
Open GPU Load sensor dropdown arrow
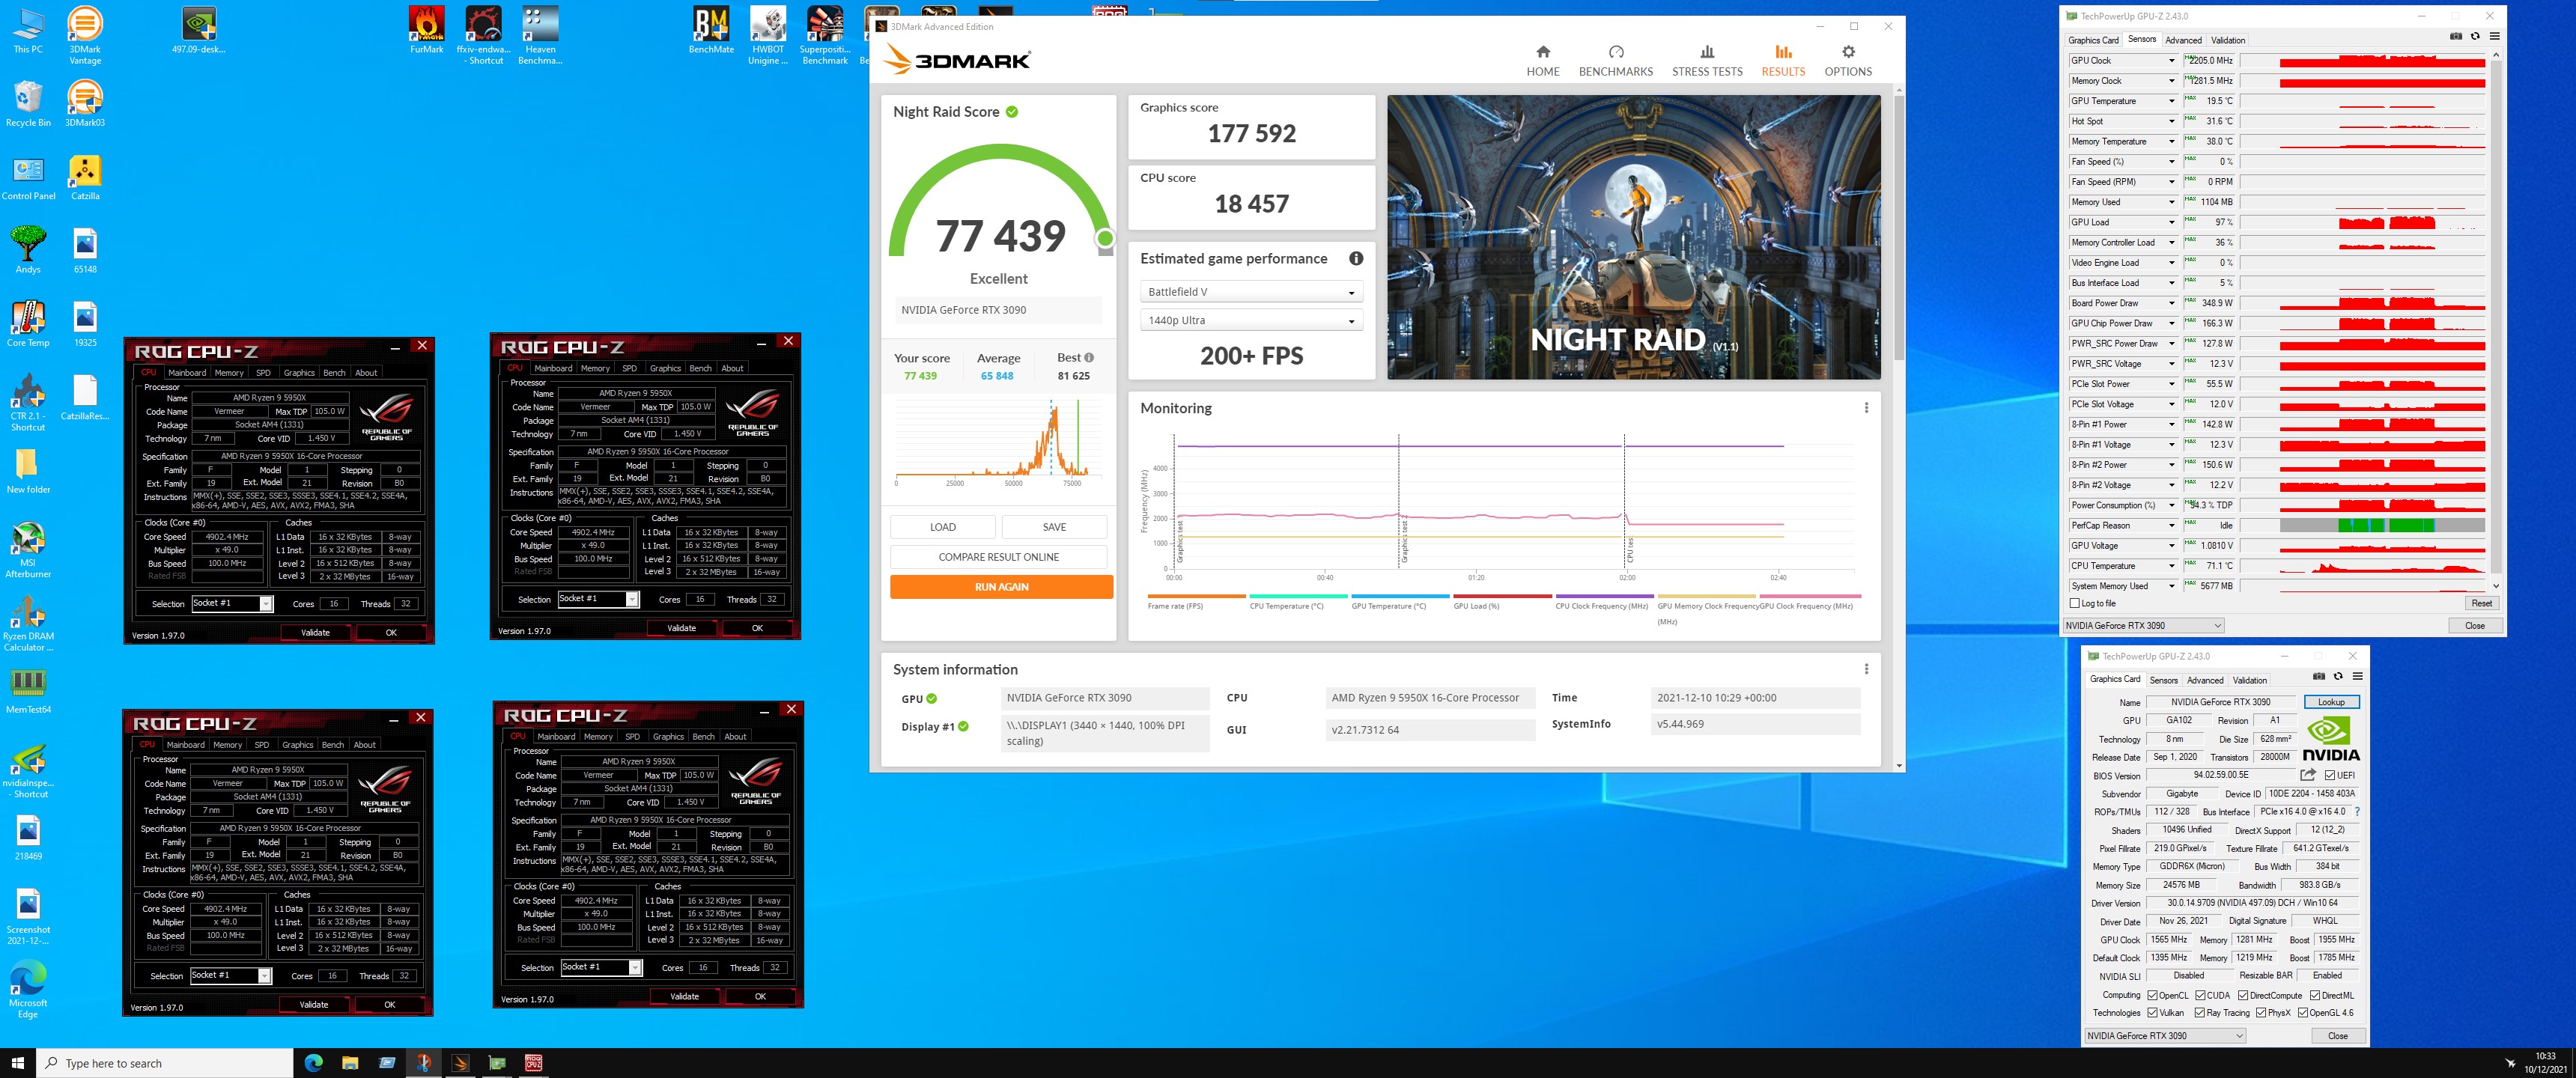coord(2171,222)
